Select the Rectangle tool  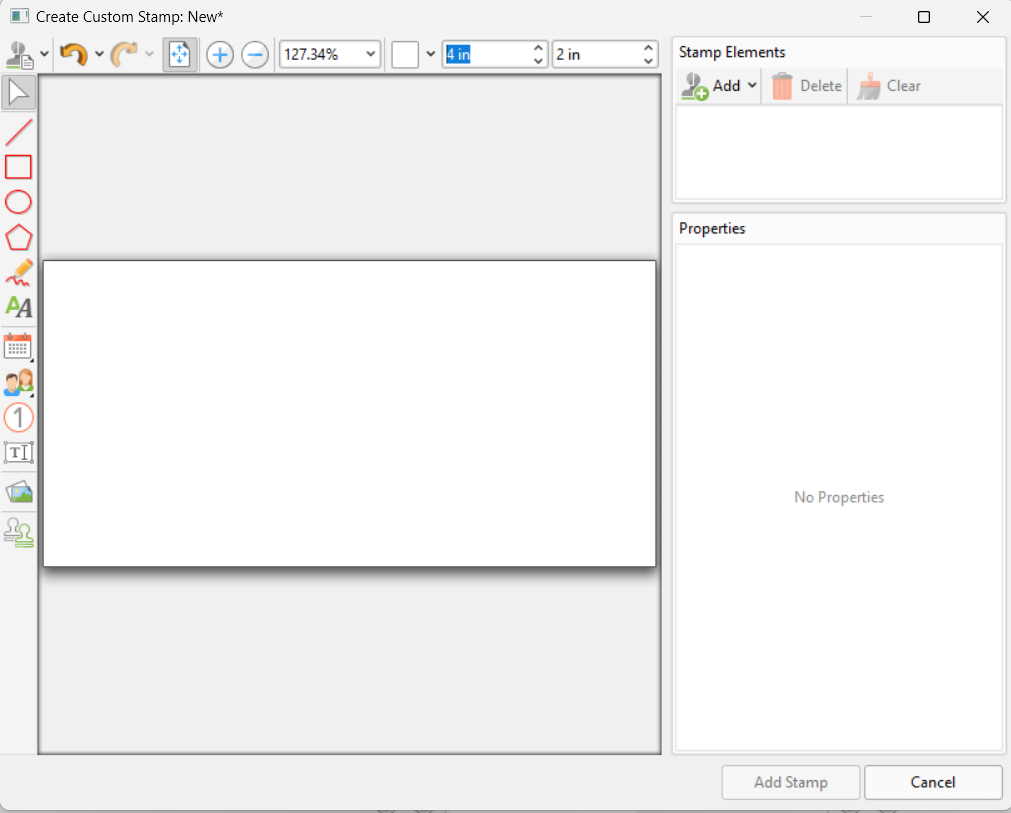tap(18, 167)
